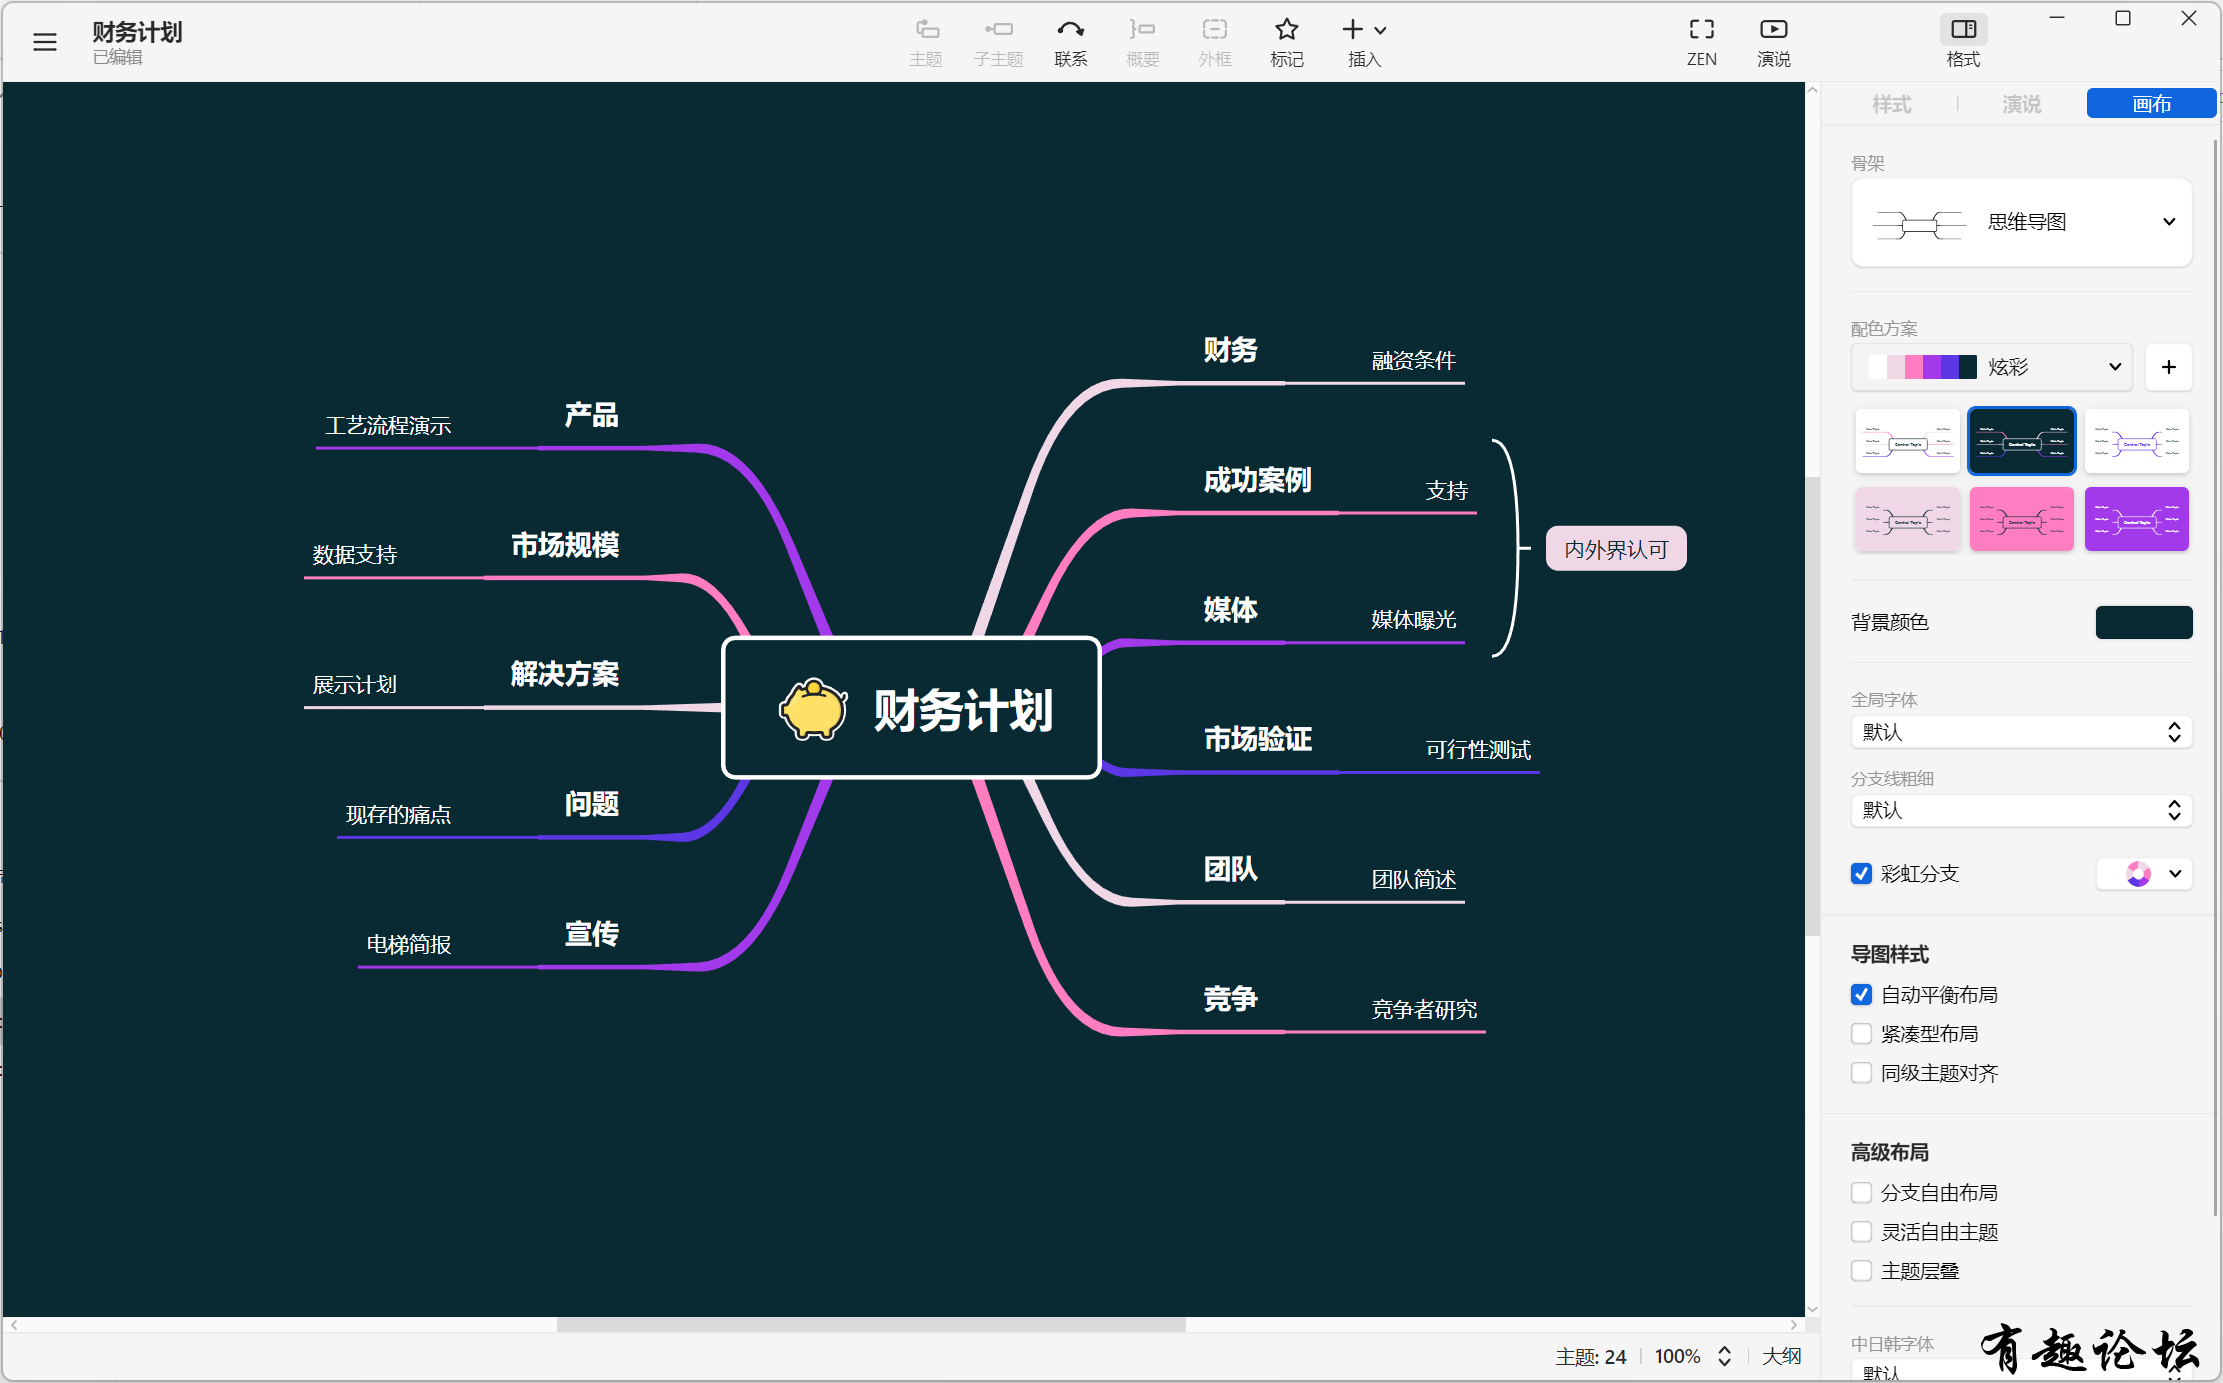Select the 解决方案 branch topic

(x=565, y=675)
